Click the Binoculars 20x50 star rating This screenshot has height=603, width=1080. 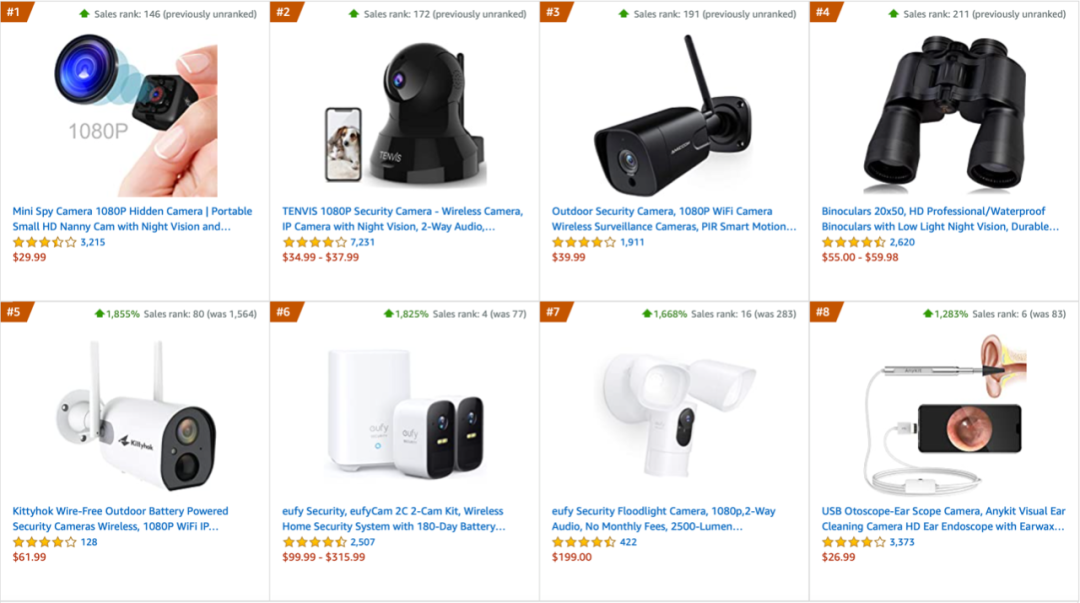(x=854, y=242)
